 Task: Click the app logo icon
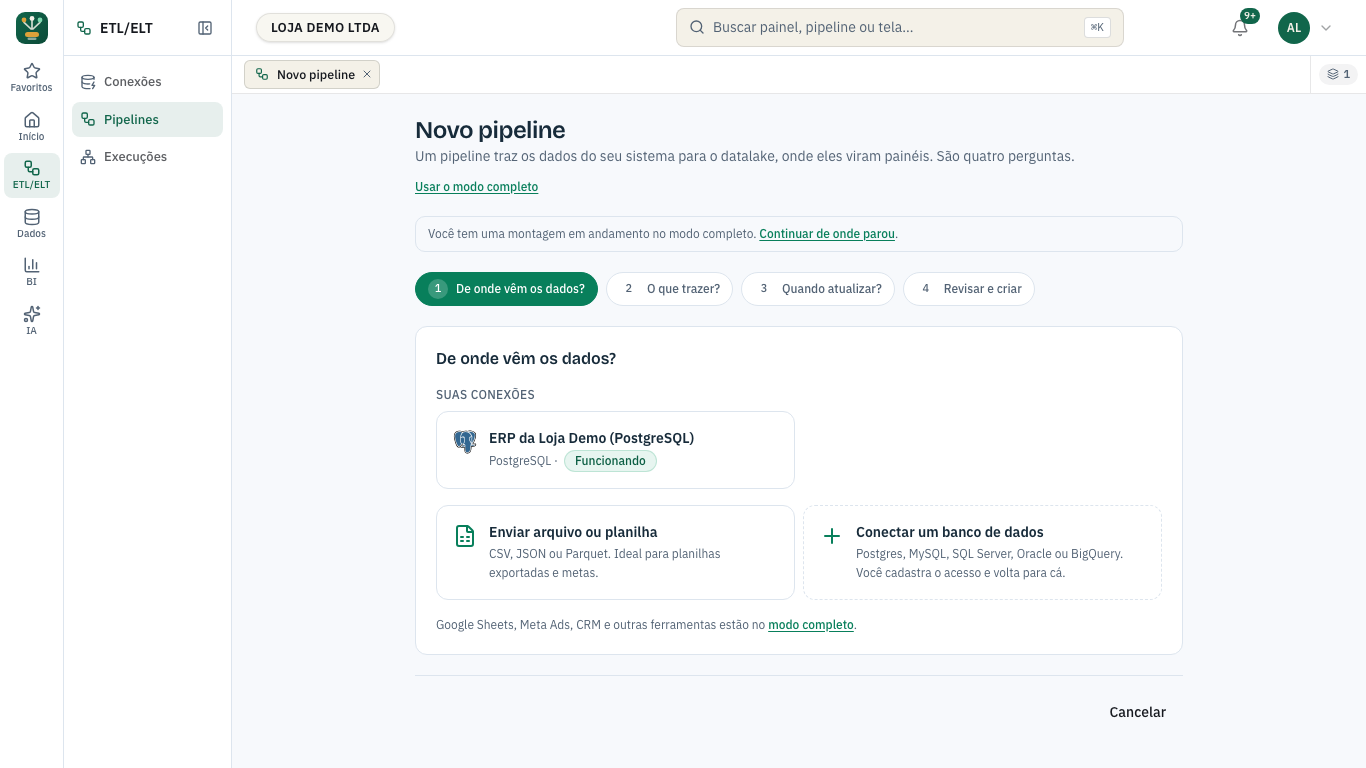[x=32, y=28]
